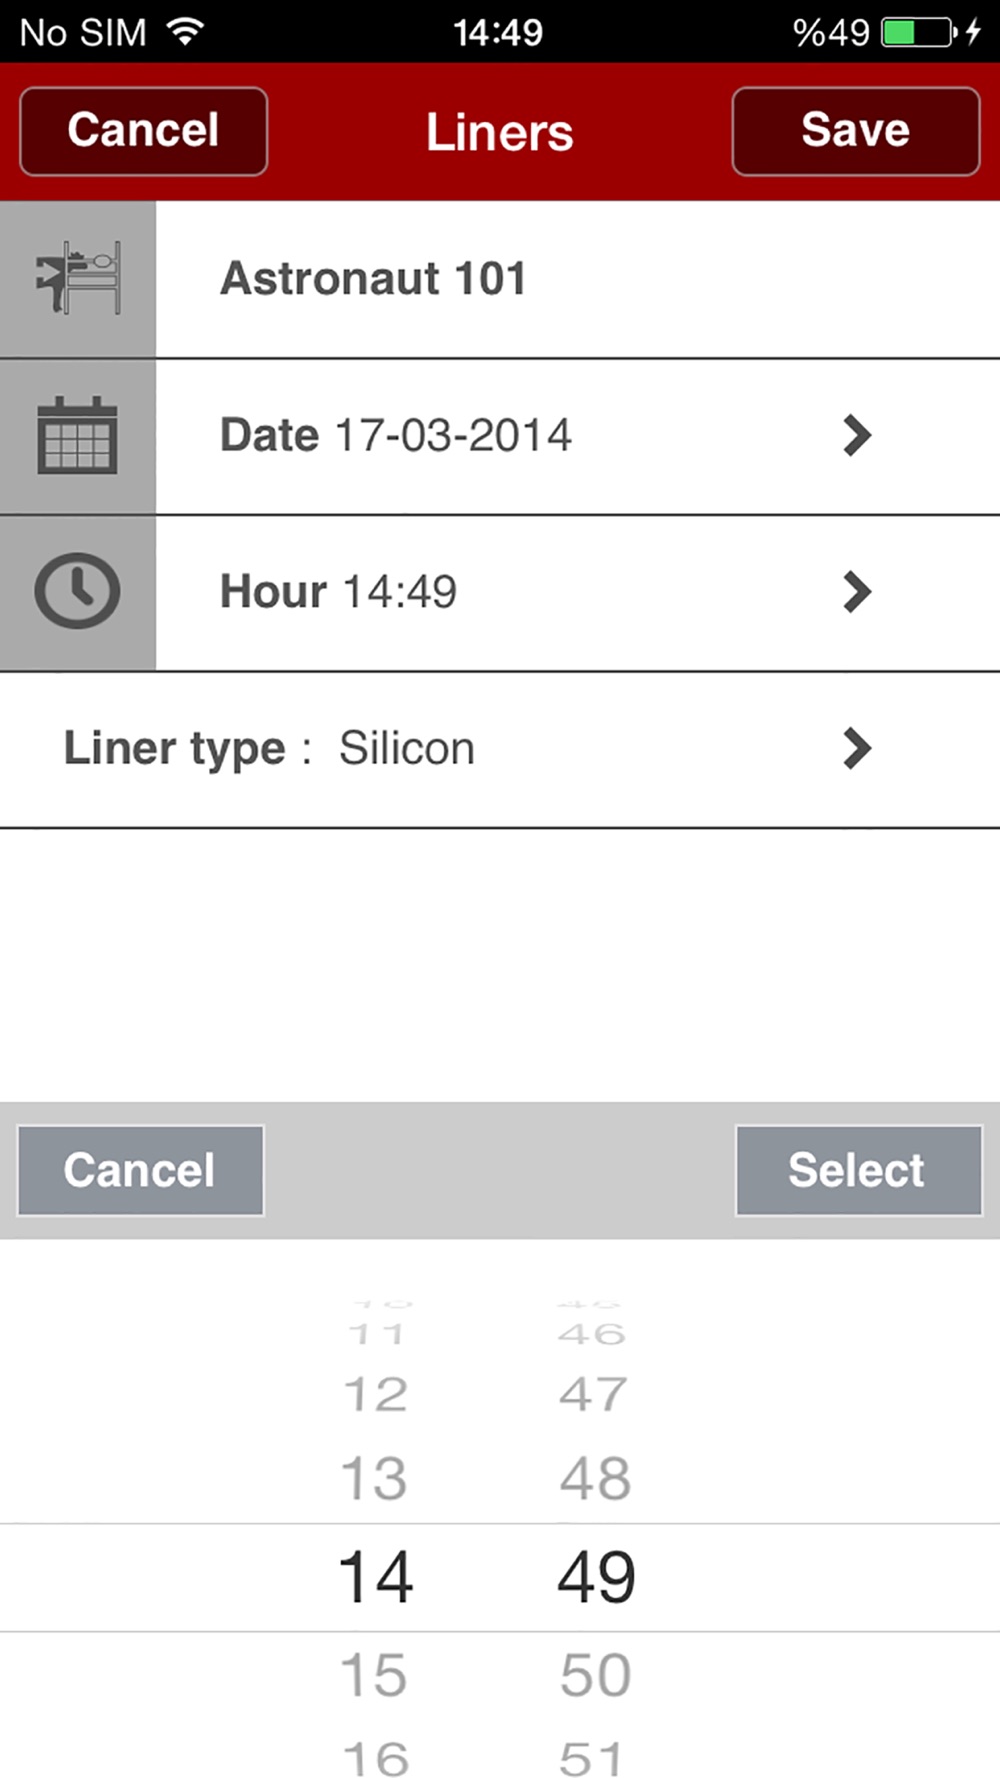Screen dimensions: 1000x1778
Task: Open Liner type chevron
Action: coord(856,748)
